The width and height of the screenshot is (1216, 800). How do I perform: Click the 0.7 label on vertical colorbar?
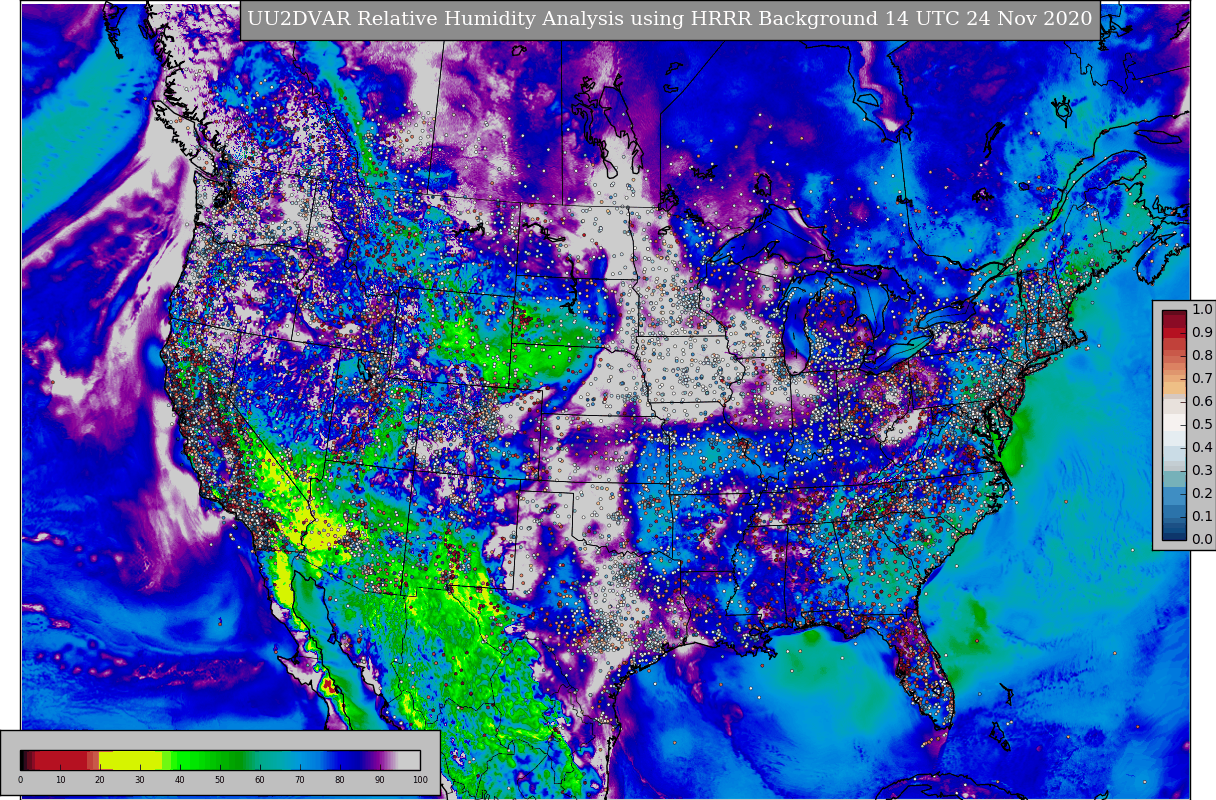coord(1202,379)
